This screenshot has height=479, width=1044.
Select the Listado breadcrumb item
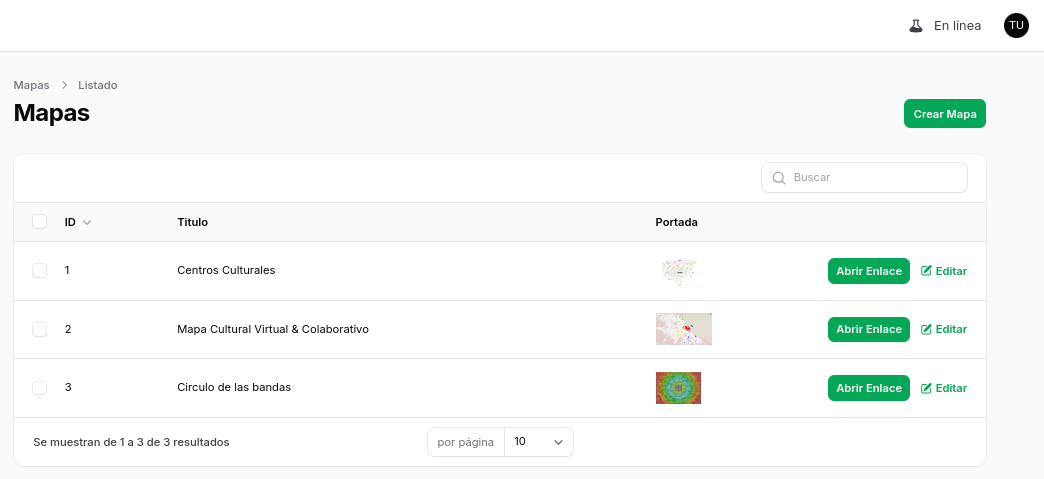[98, 85]
